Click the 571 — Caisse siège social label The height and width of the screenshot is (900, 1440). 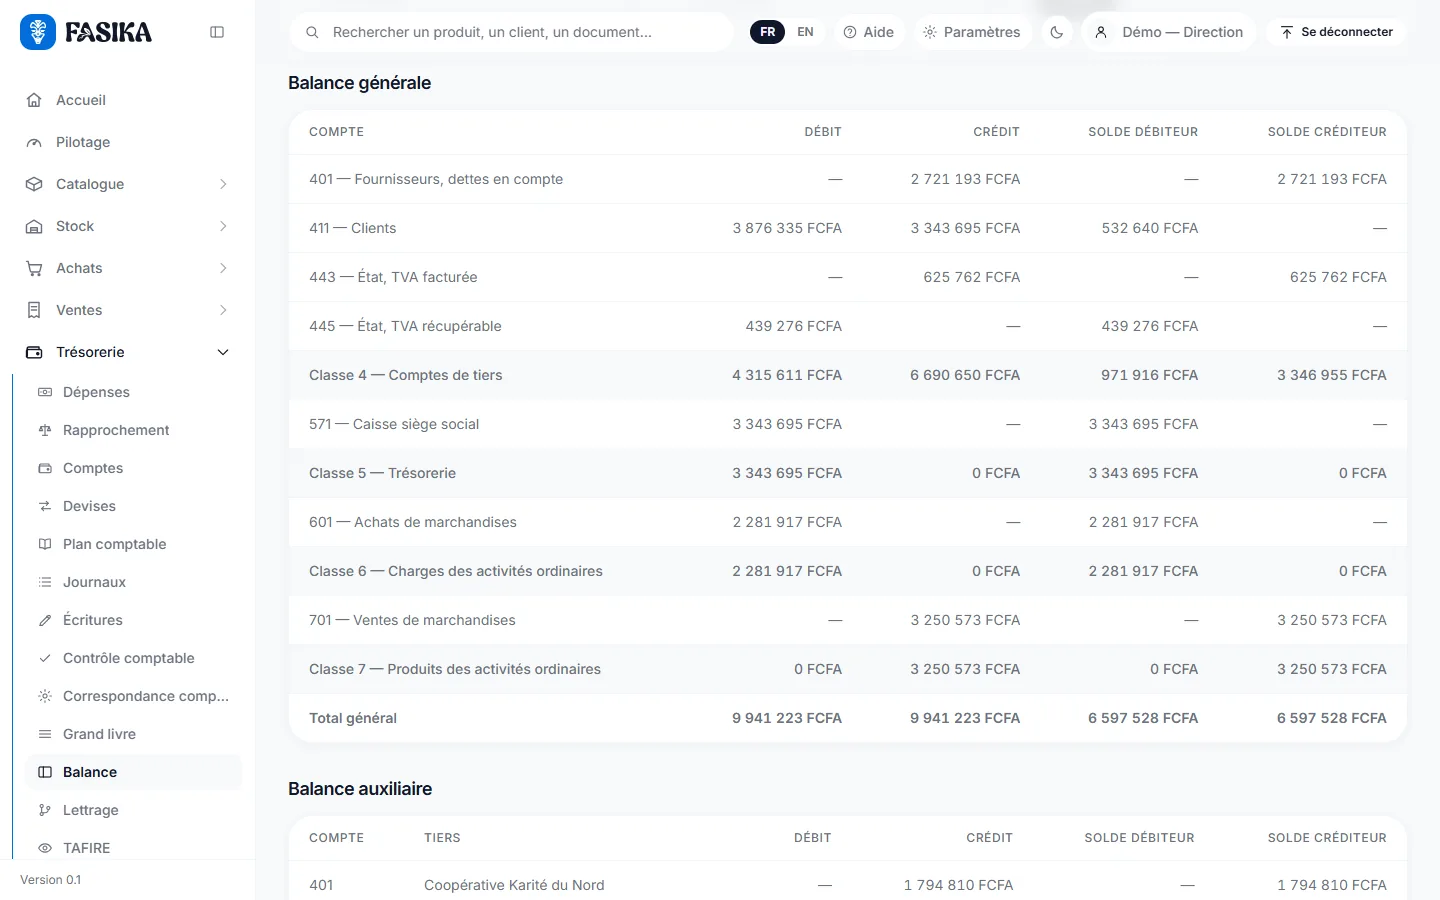click(394, 424)
